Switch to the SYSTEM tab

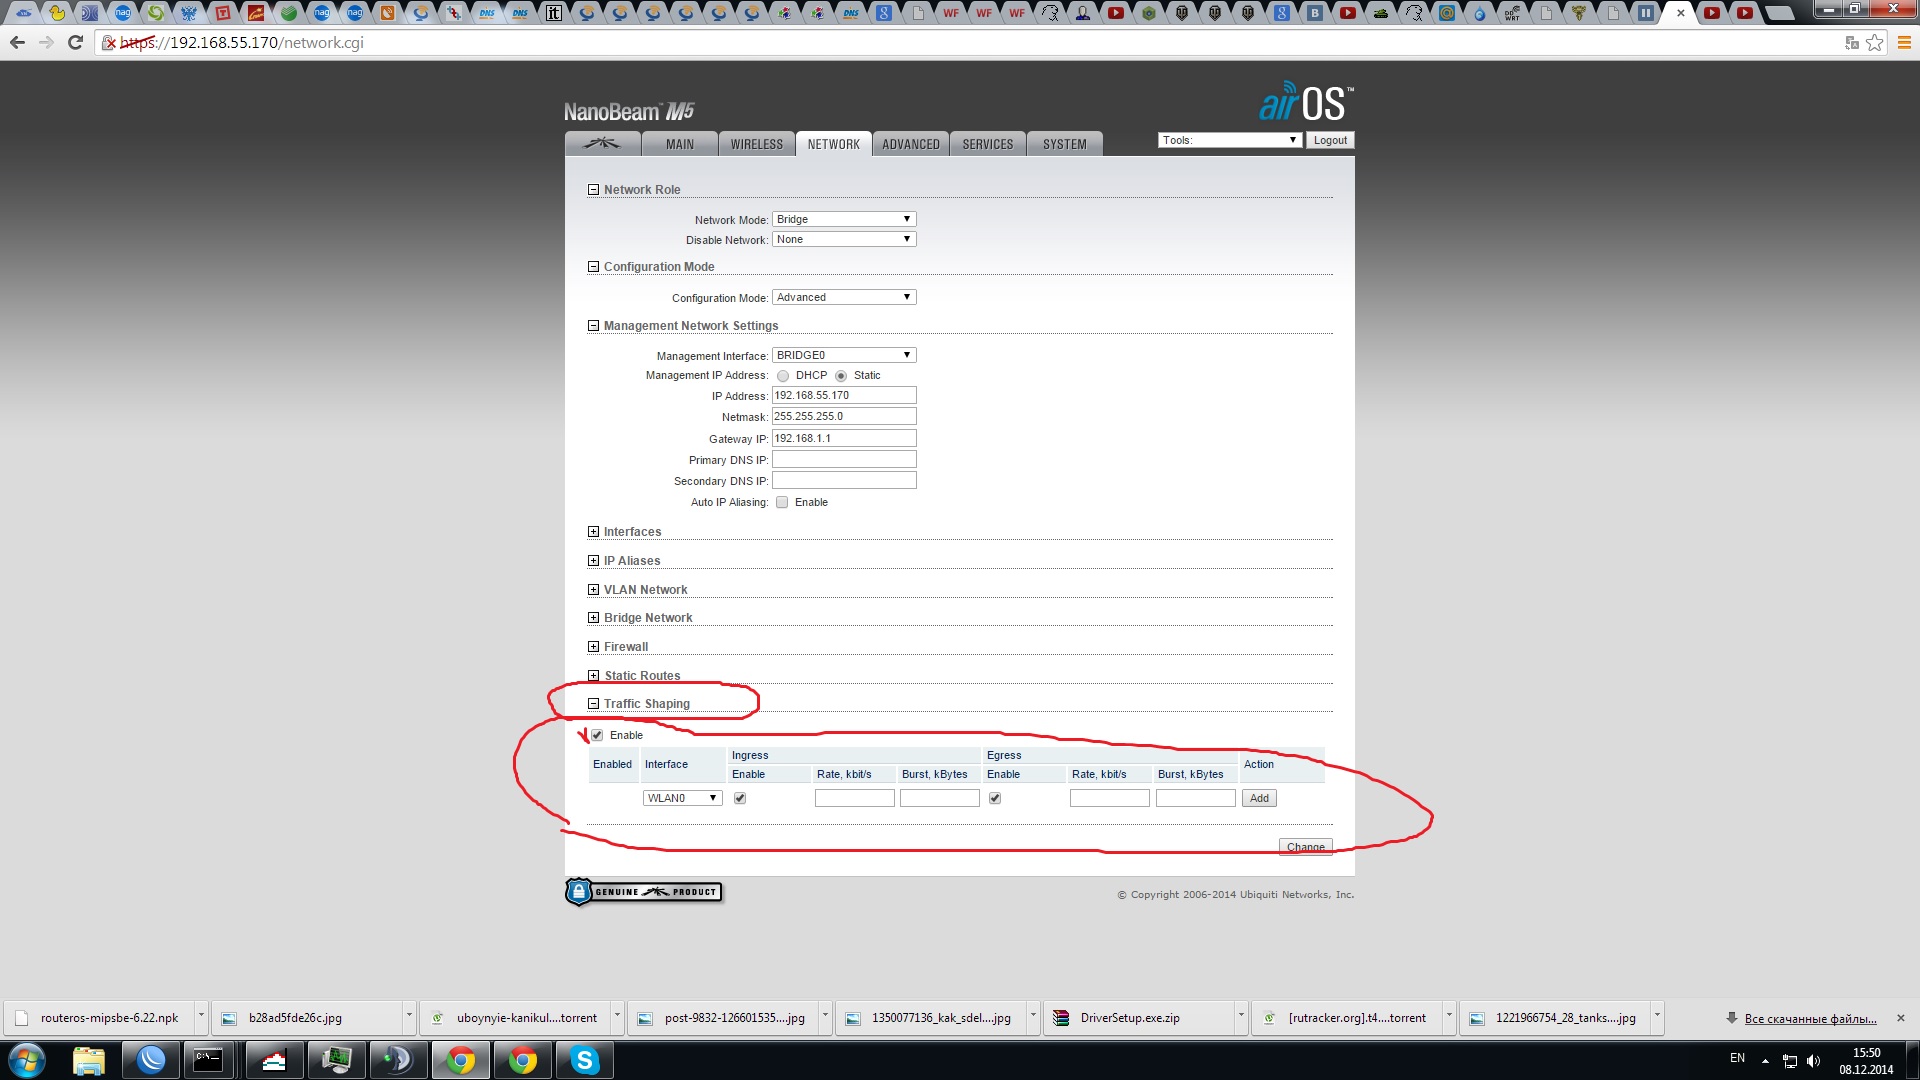point(1064,144)
